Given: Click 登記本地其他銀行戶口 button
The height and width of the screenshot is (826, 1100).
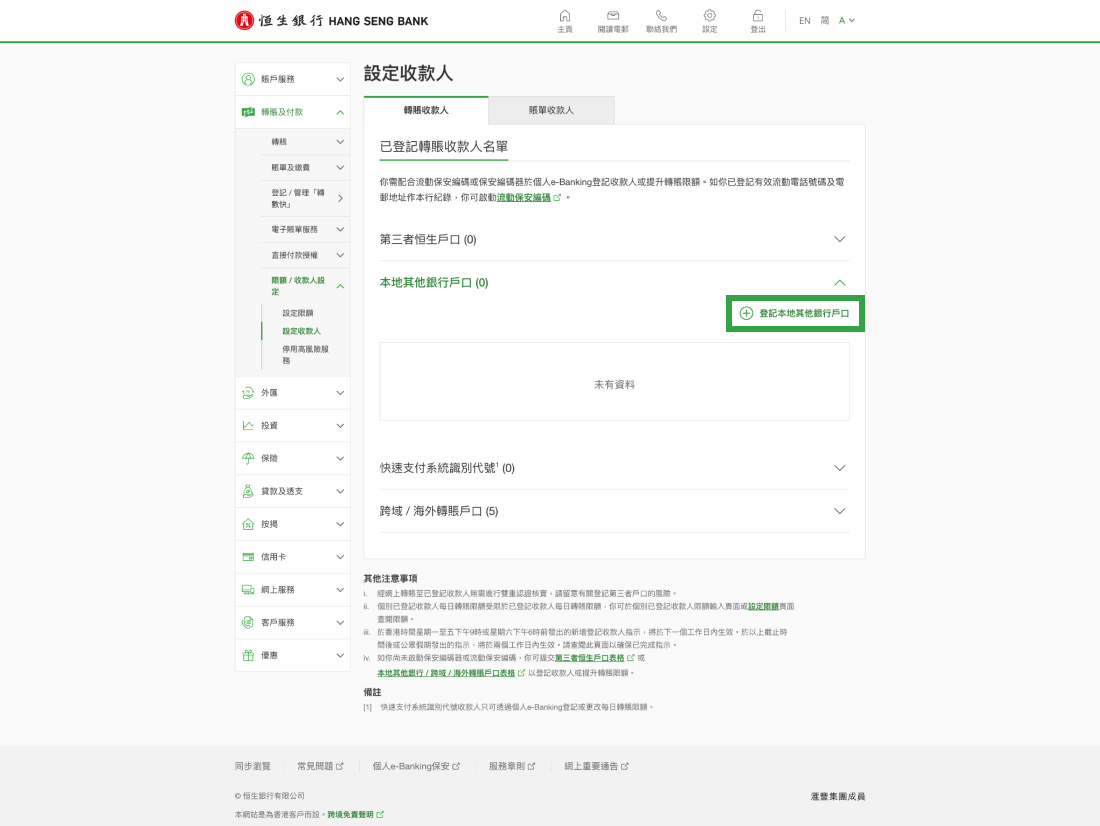Looking at the screenshot, I should [x=795, y=313].
